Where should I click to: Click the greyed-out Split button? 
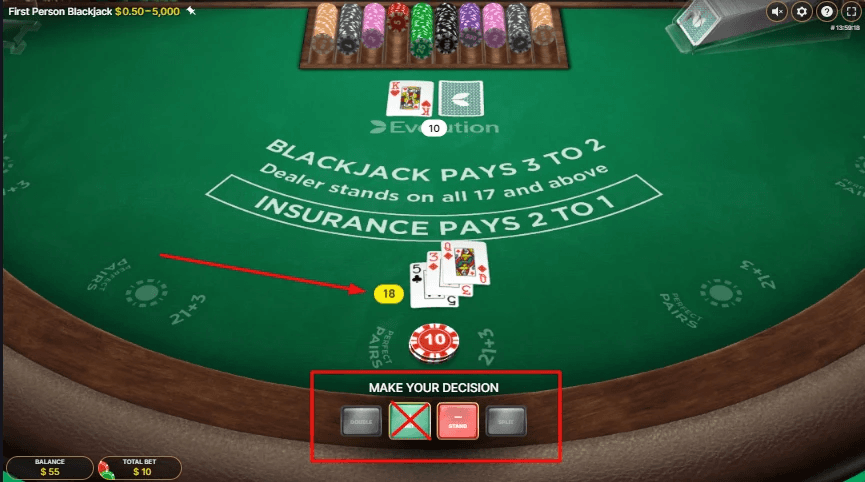[506, 421]
